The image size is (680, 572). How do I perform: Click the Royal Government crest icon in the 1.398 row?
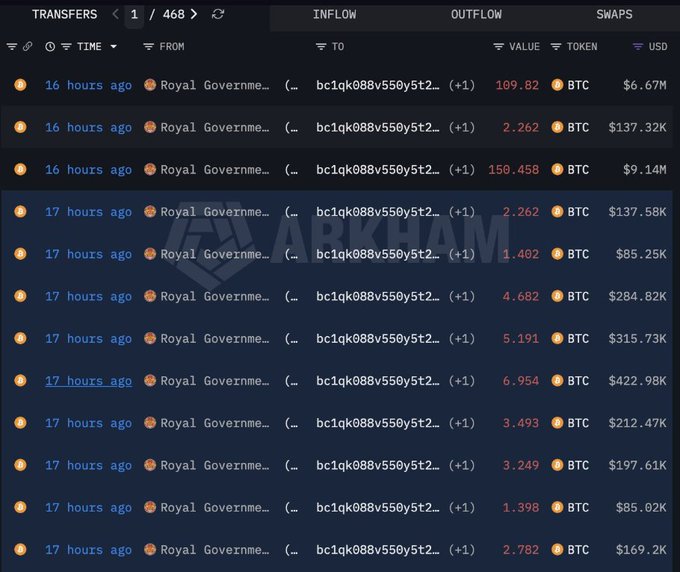tap(150, 507)
